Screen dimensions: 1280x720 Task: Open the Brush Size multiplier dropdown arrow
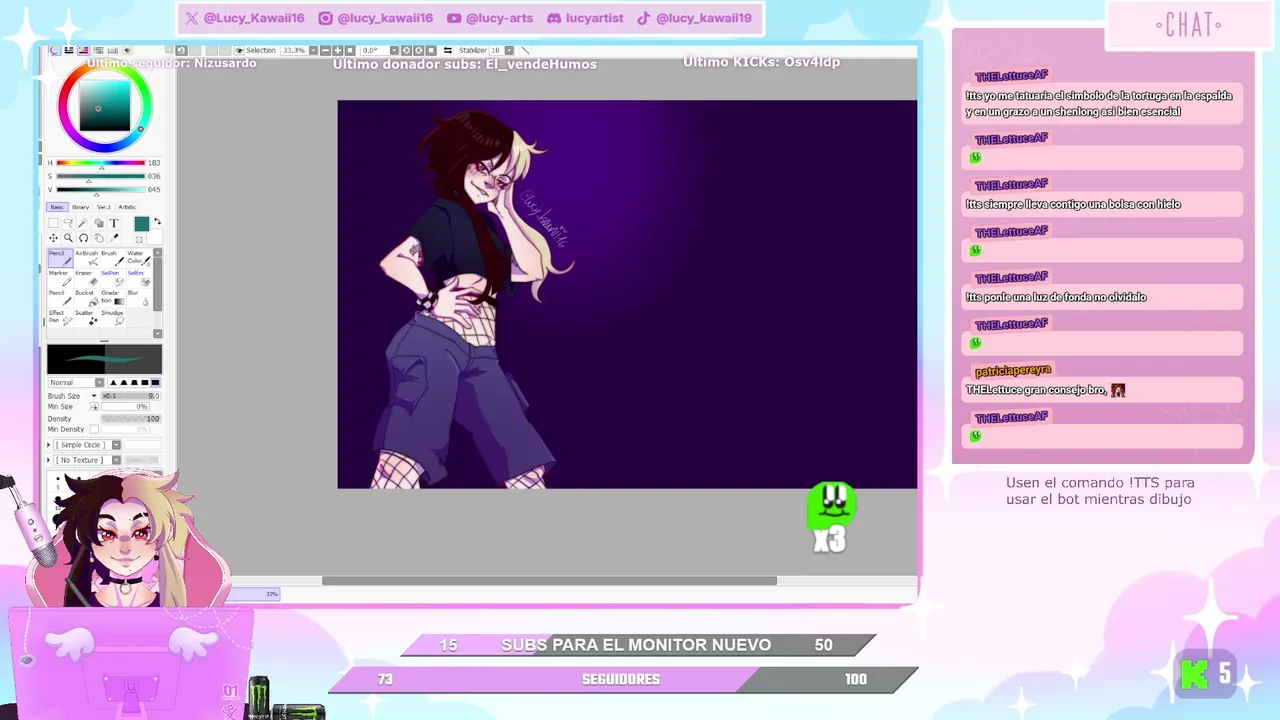pos(94,396)
